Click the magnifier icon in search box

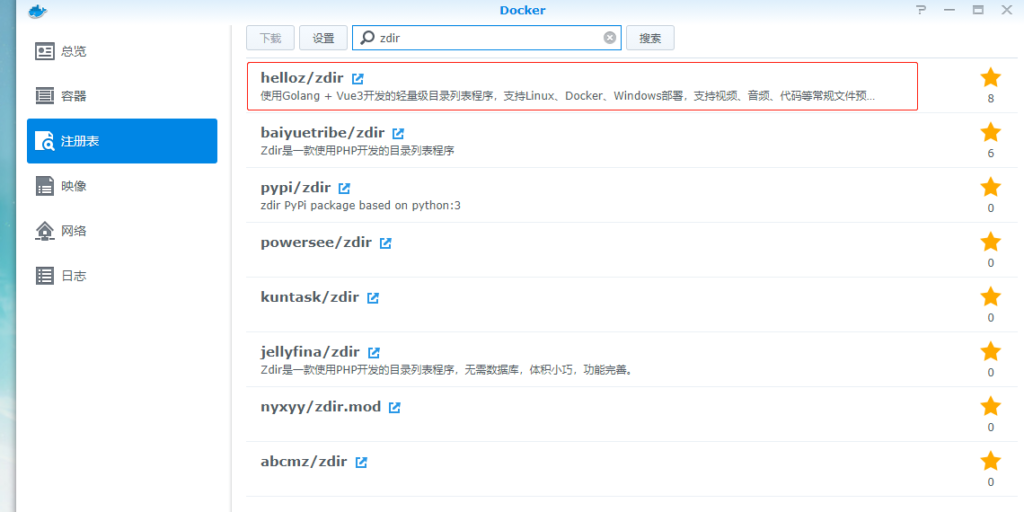[368, 38]
